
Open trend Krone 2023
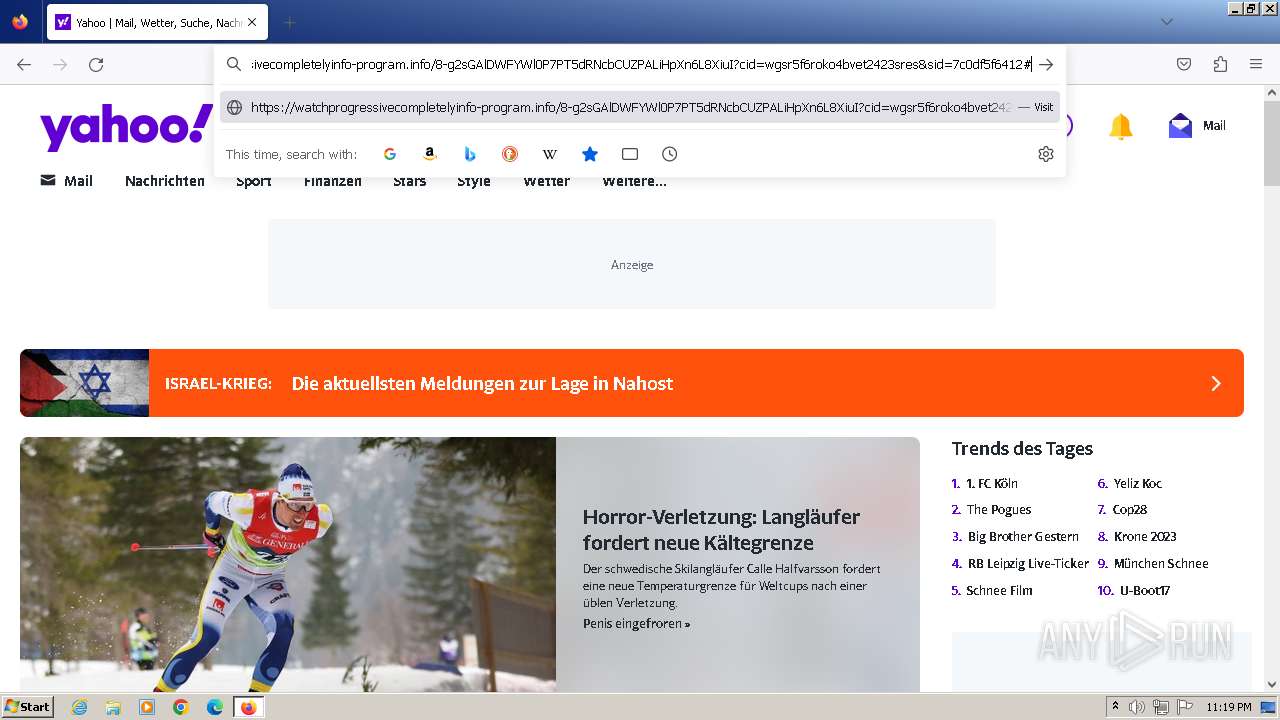coord(1145,537)
